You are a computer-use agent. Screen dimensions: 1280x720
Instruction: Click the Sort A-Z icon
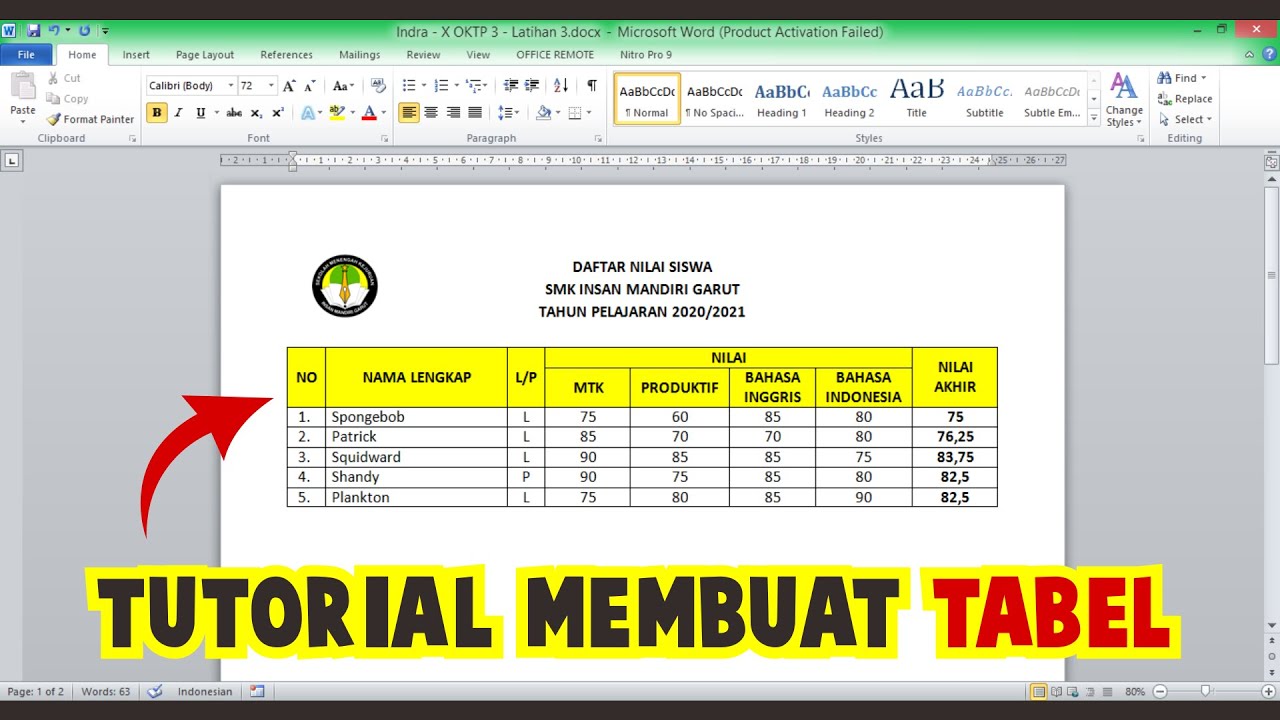pos(561,86)
